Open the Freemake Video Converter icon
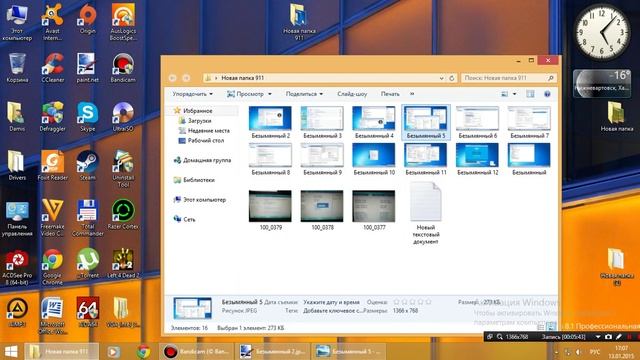The height and width of the screenshot is (360, 640). 52,218
